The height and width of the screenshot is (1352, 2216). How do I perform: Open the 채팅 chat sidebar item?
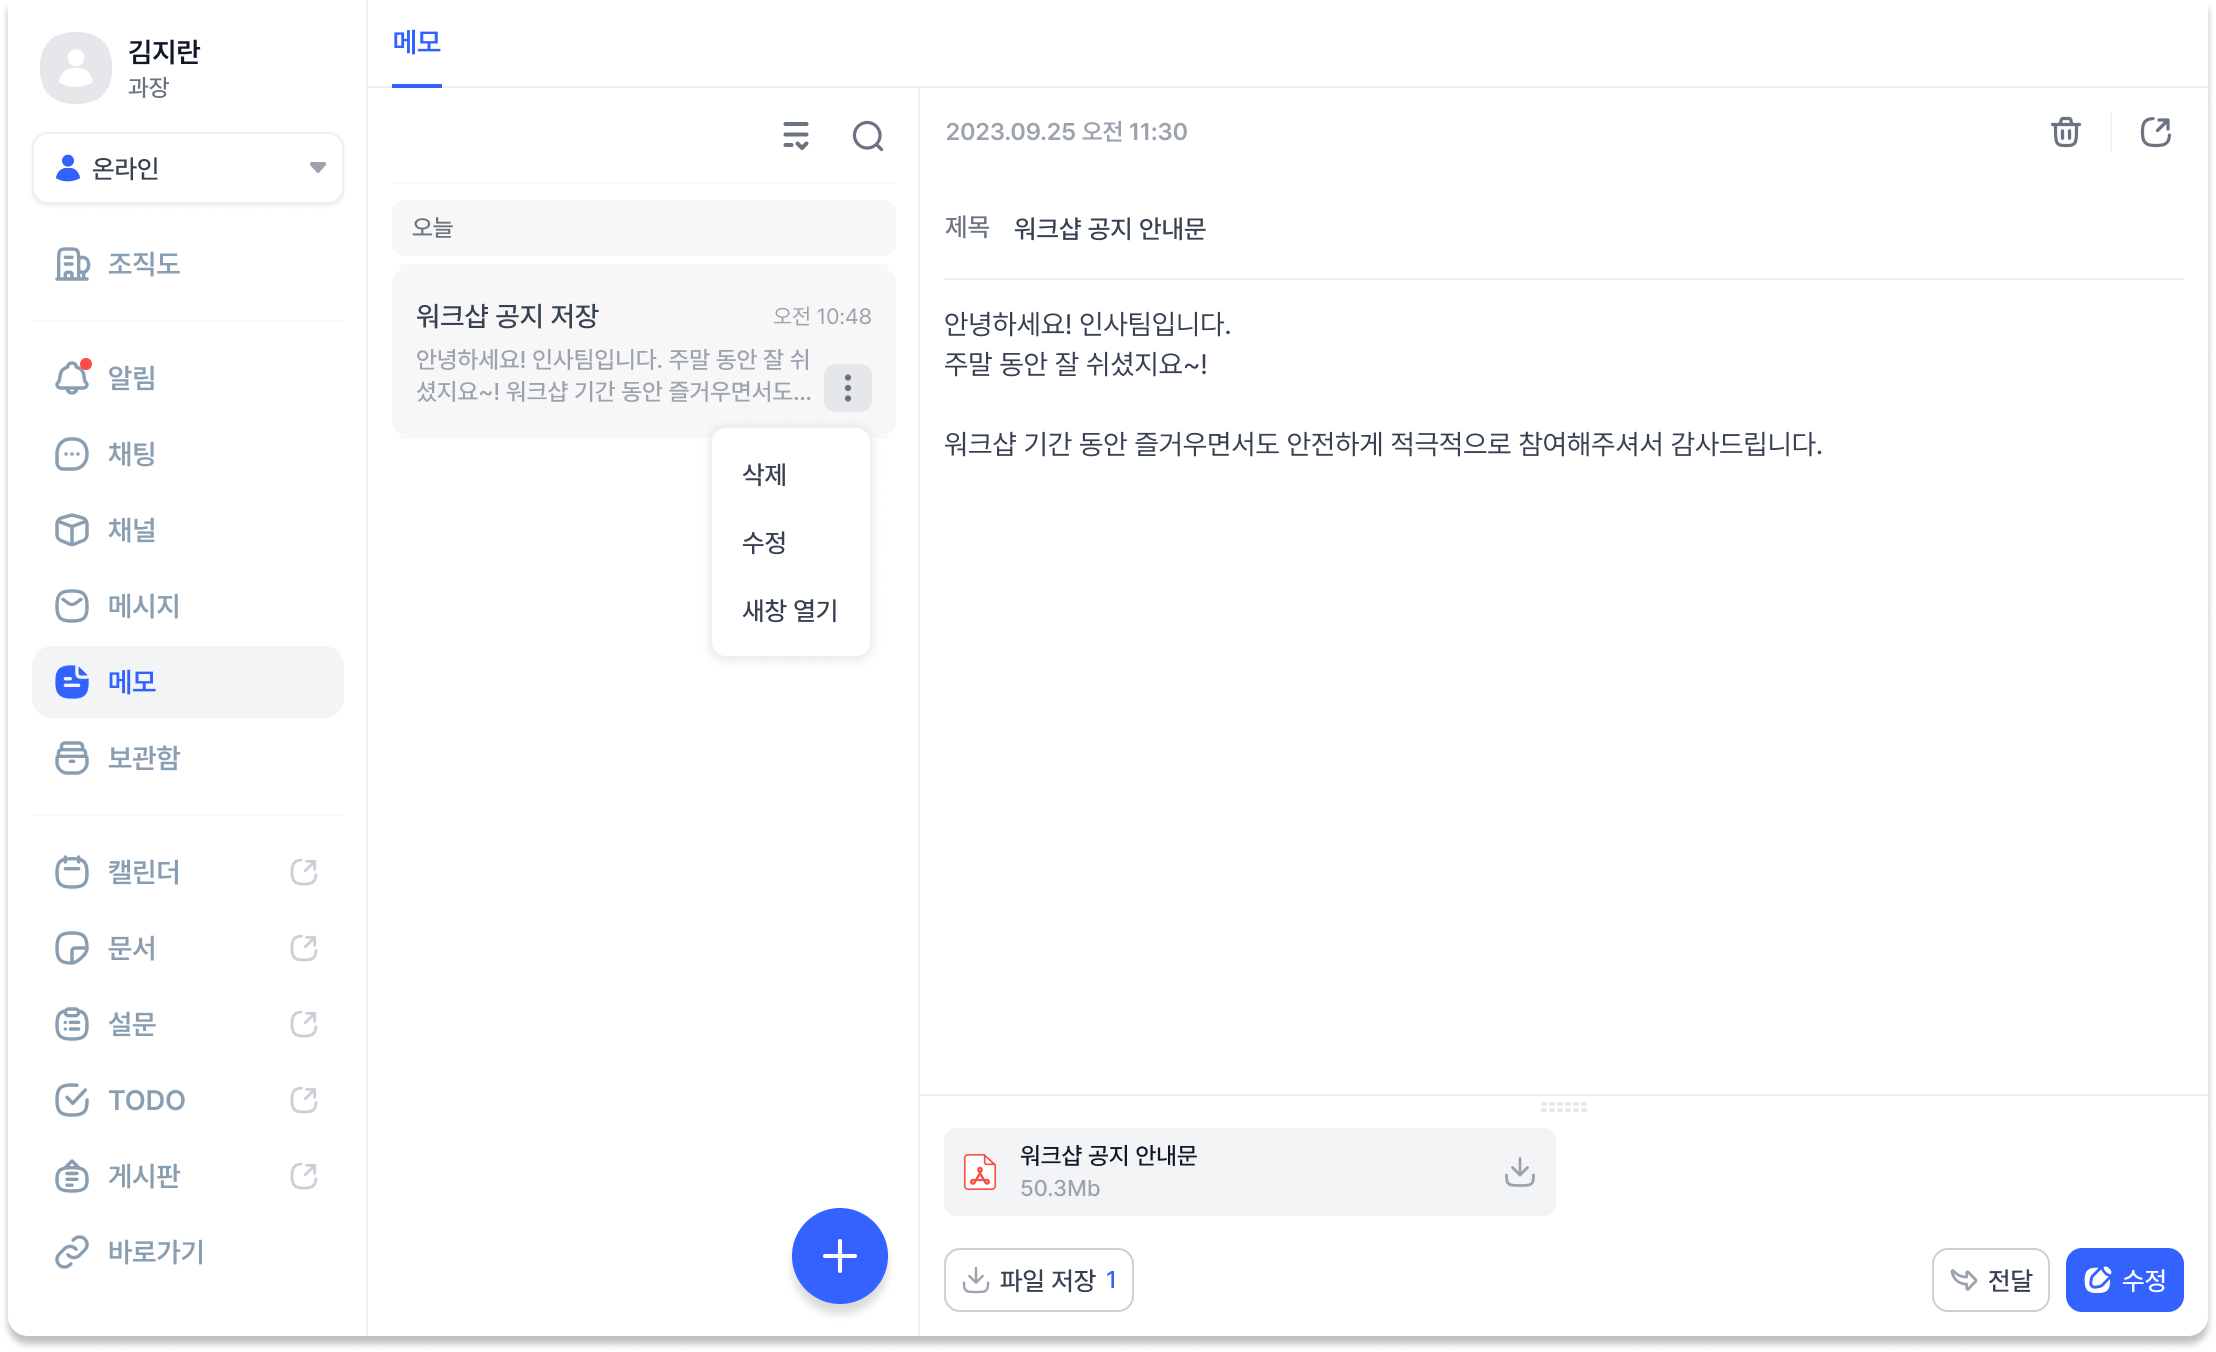tap(130, 454)
